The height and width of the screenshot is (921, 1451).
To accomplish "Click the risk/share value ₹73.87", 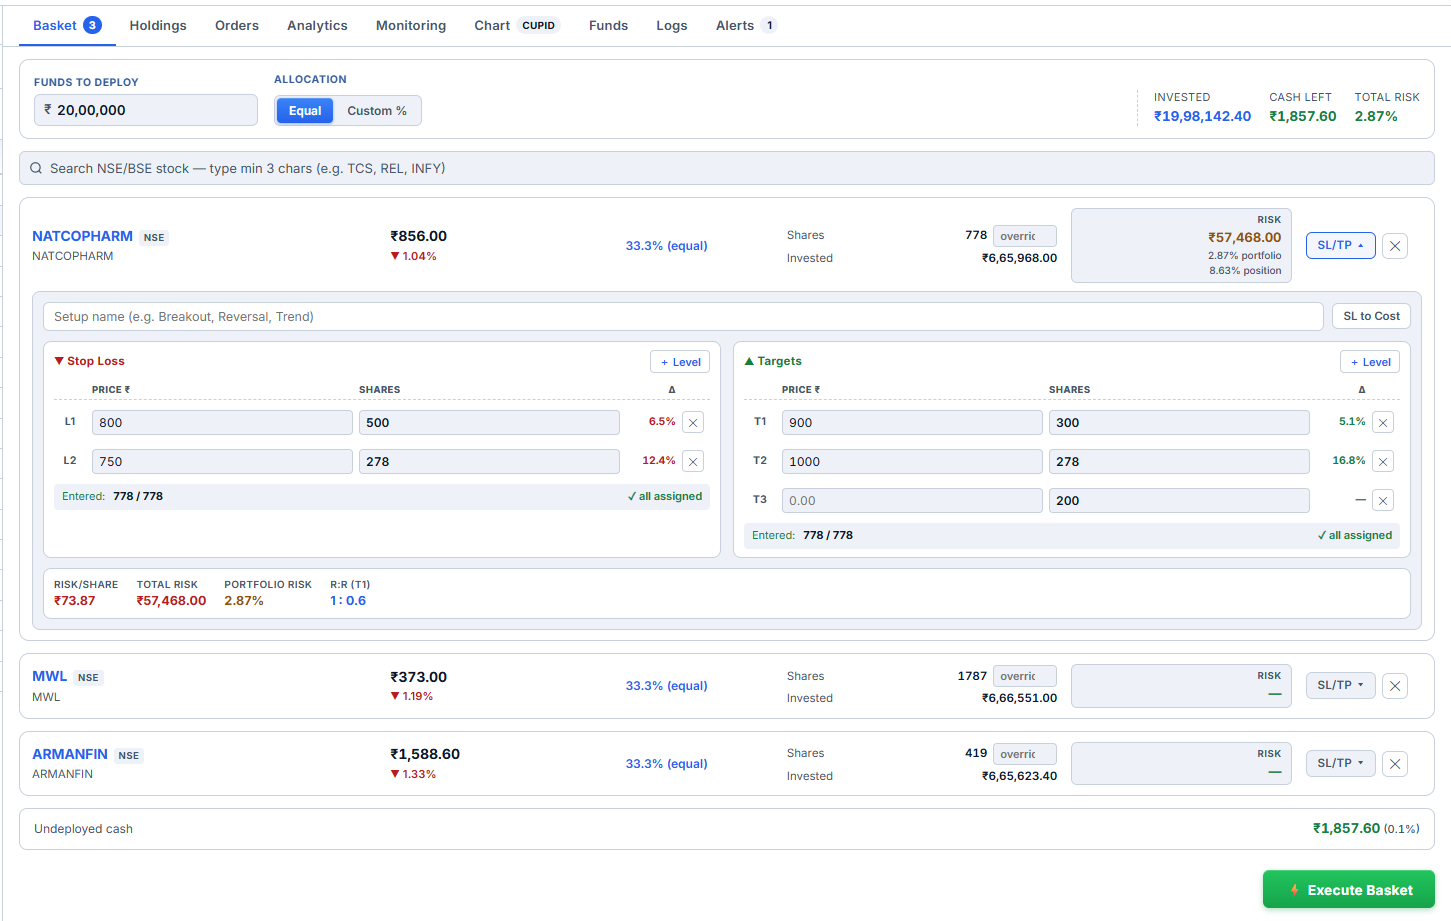I will pos(75,601).
